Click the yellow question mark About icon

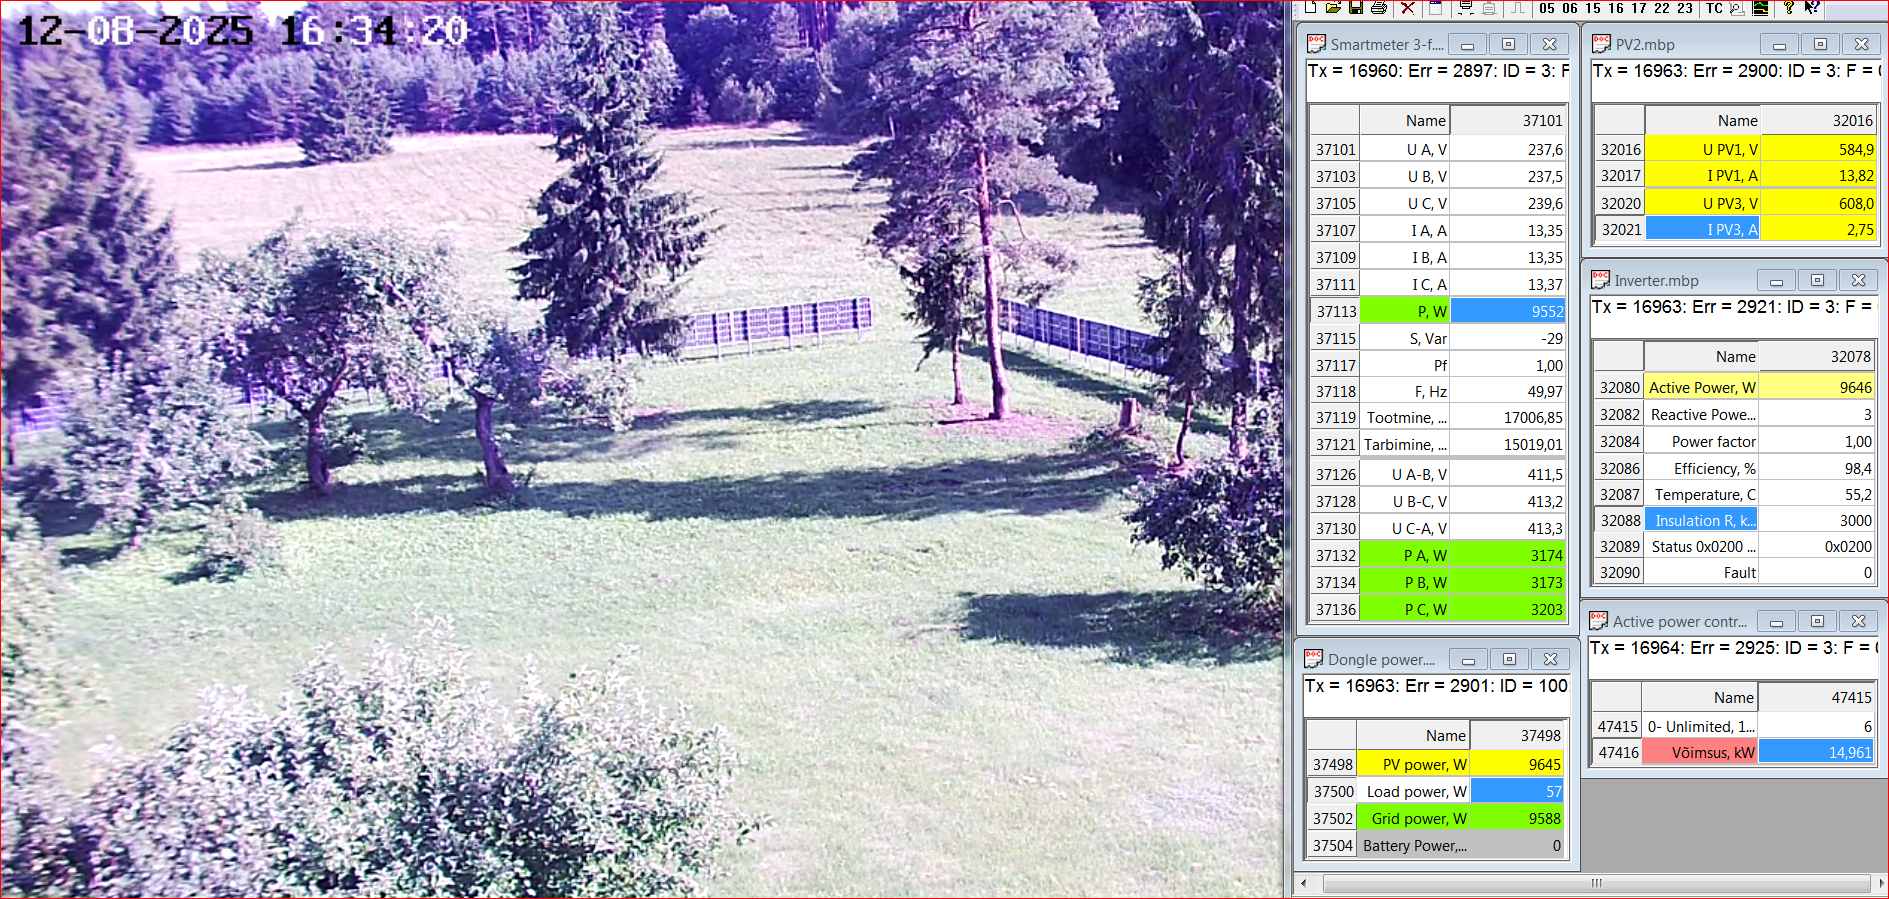coord(1788,8)
